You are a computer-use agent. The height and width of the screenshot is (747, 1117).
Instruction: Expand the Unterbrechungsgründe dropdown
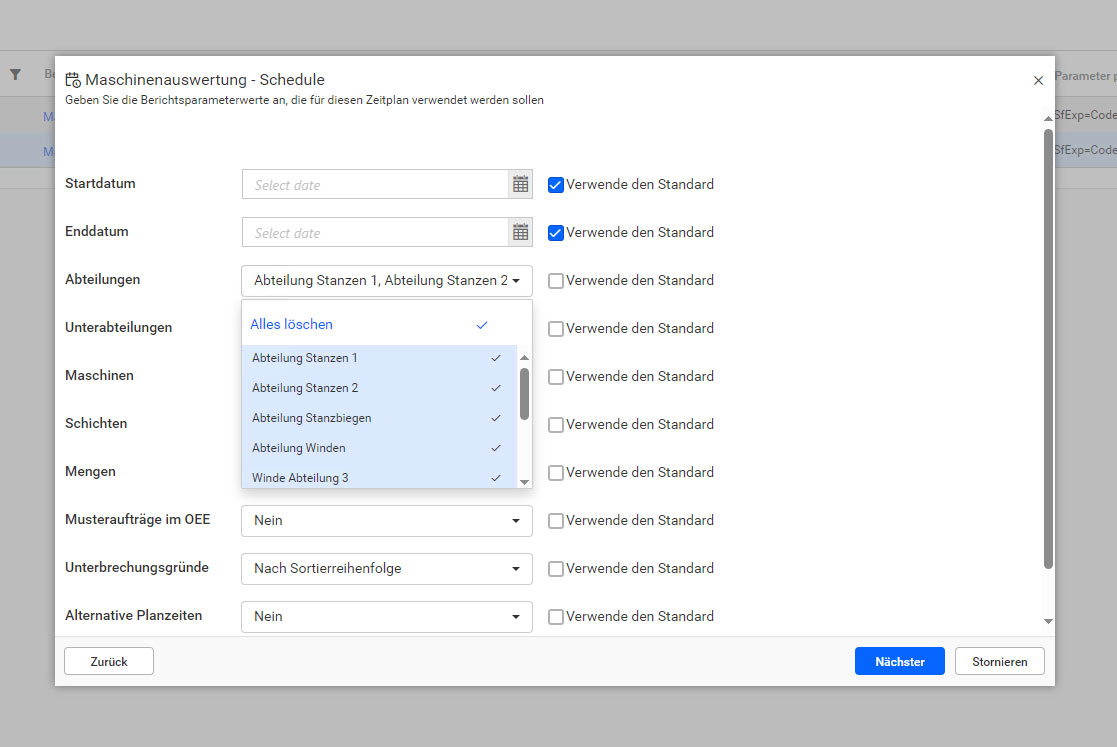(x=386, y=568)
